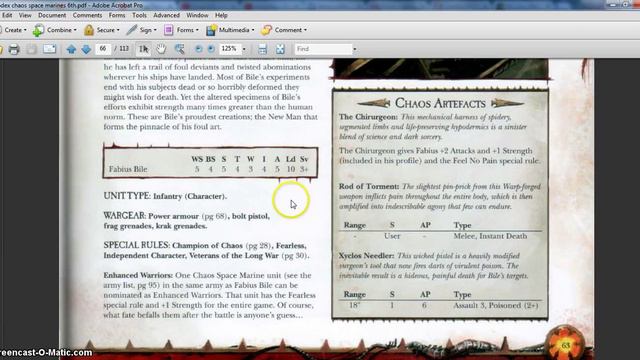Click the page number field showing 66
The width and height of the screenshot is (640, 360).
click(103, 49)
